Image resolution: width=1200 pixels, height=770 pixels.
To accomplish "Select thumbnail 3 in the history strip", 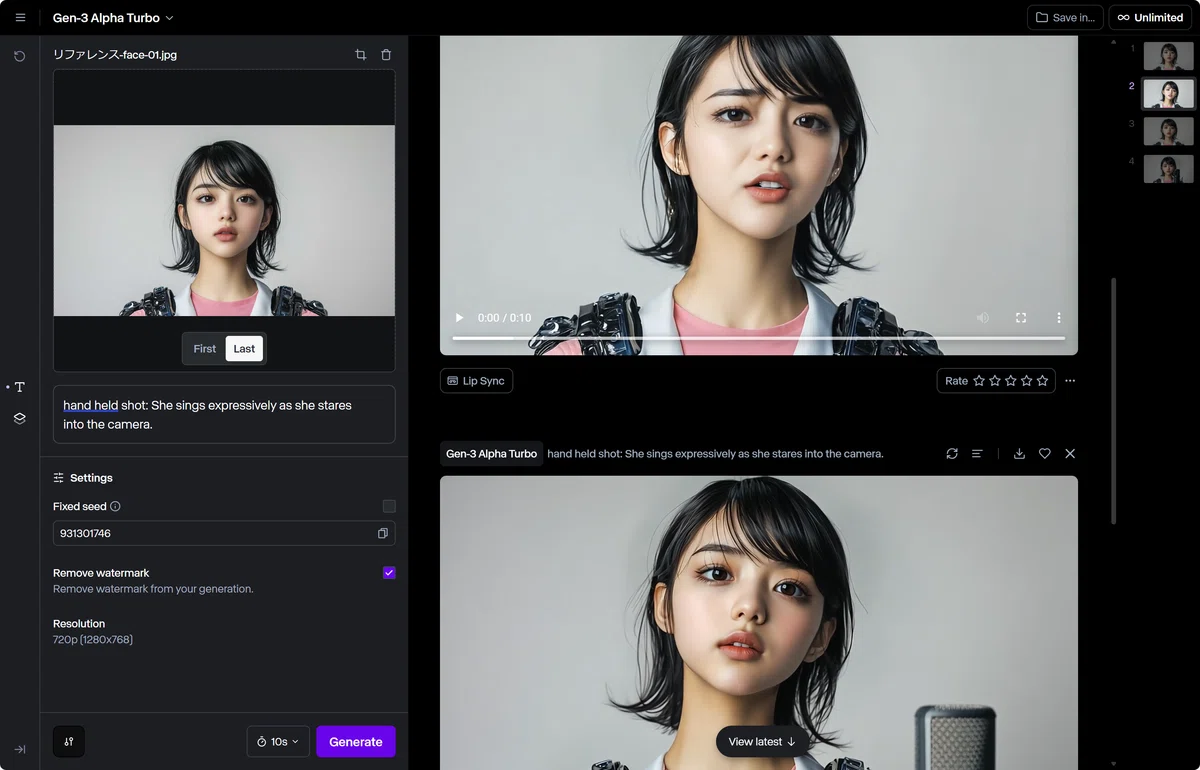I will tap(1168, 131).
